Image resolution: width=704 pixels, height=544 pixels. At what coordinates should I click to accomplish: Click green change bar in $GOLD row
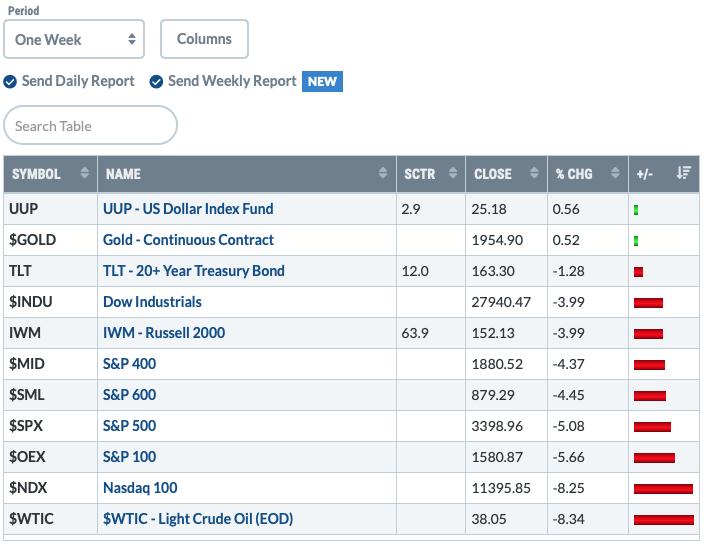click(x=636, y=241)
